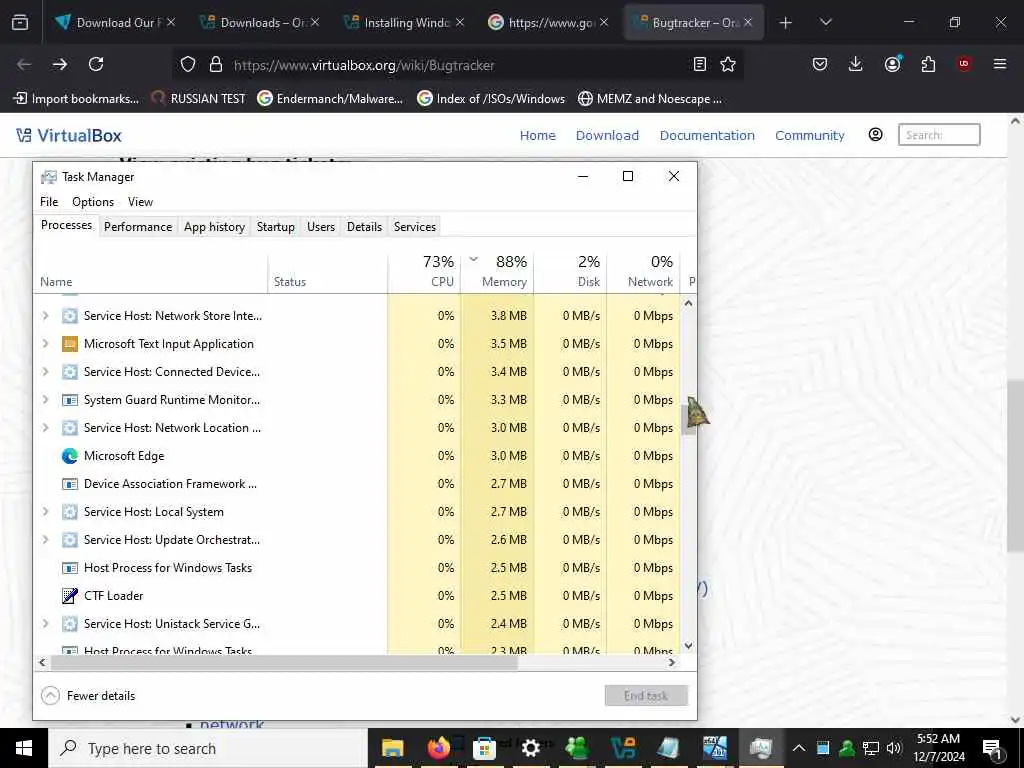This screenshot has width=1024, height=768.
Task: Open the Documentation link on VirtualBox site
Action: 707,135
